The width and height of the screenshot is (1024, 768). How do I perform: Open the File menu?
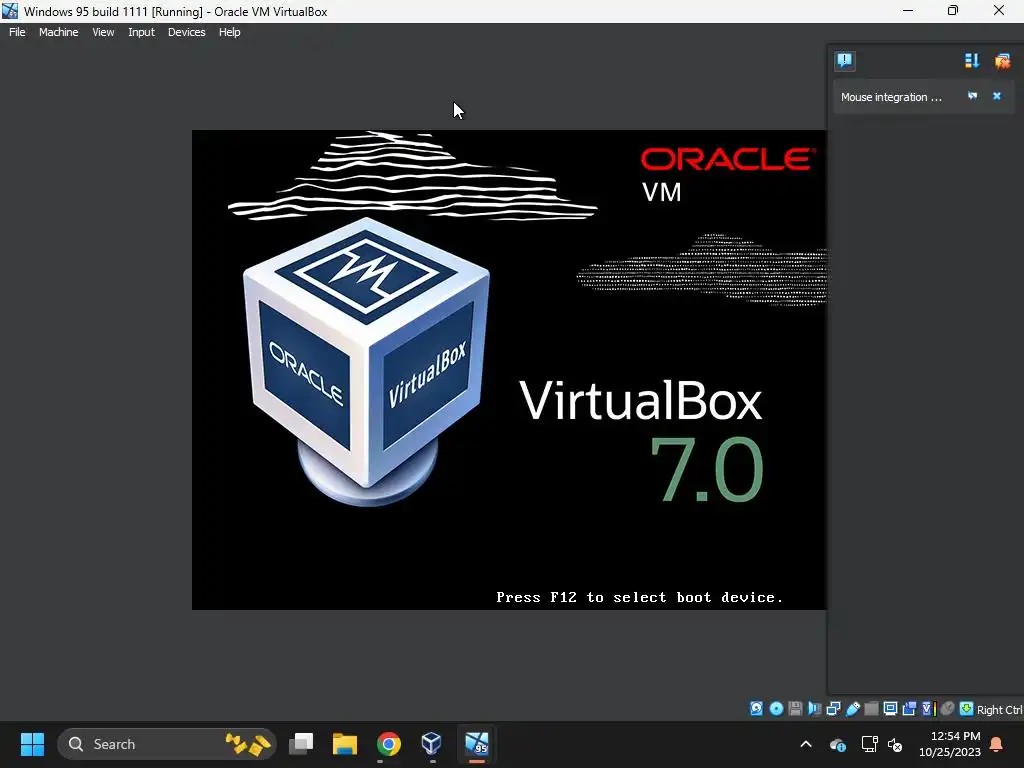(x=17, y=32)
